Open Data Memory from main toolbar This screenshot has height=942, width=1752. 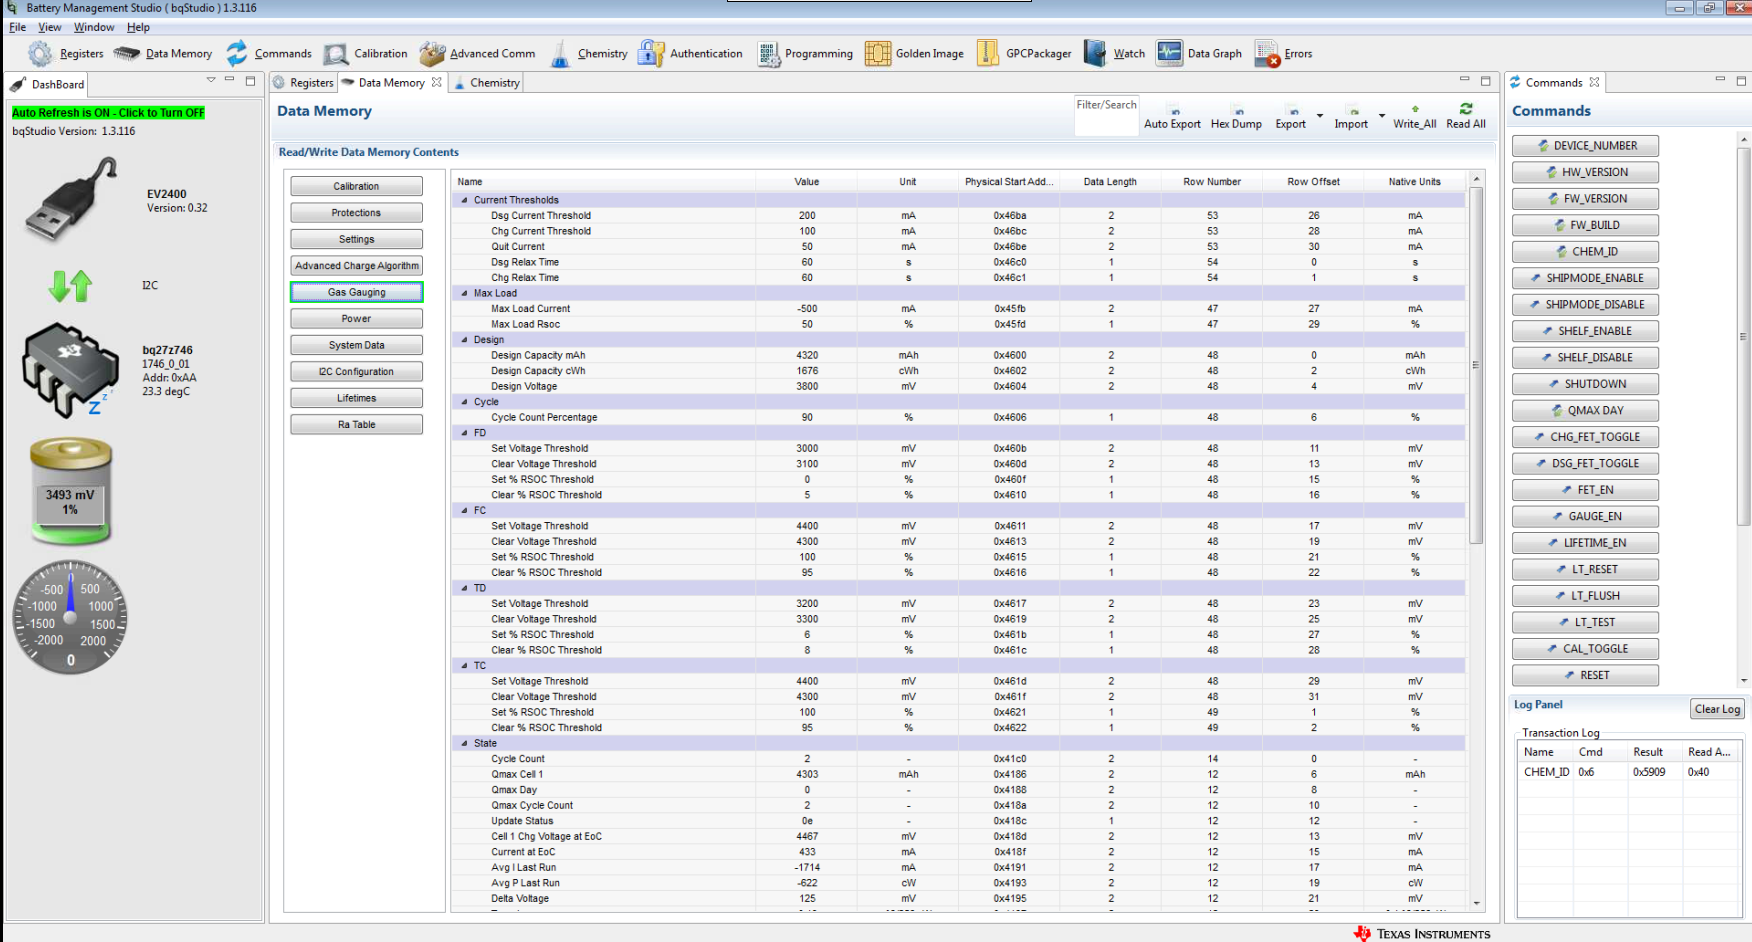pyautogui.click(x=127, y=54)
